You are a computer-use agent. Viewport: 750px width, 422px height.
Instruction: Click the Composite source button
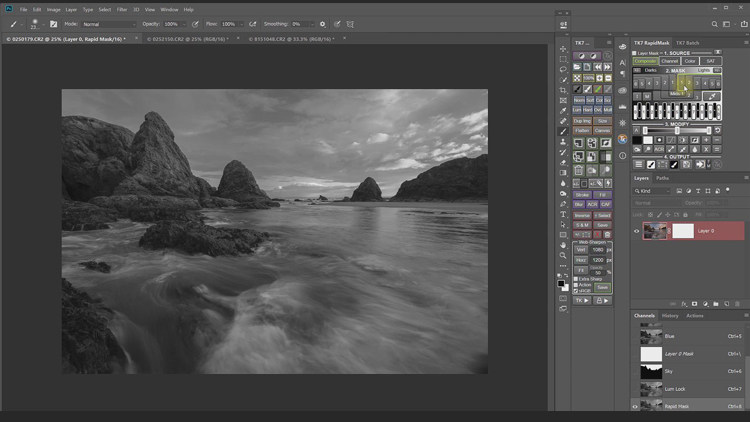645,61
